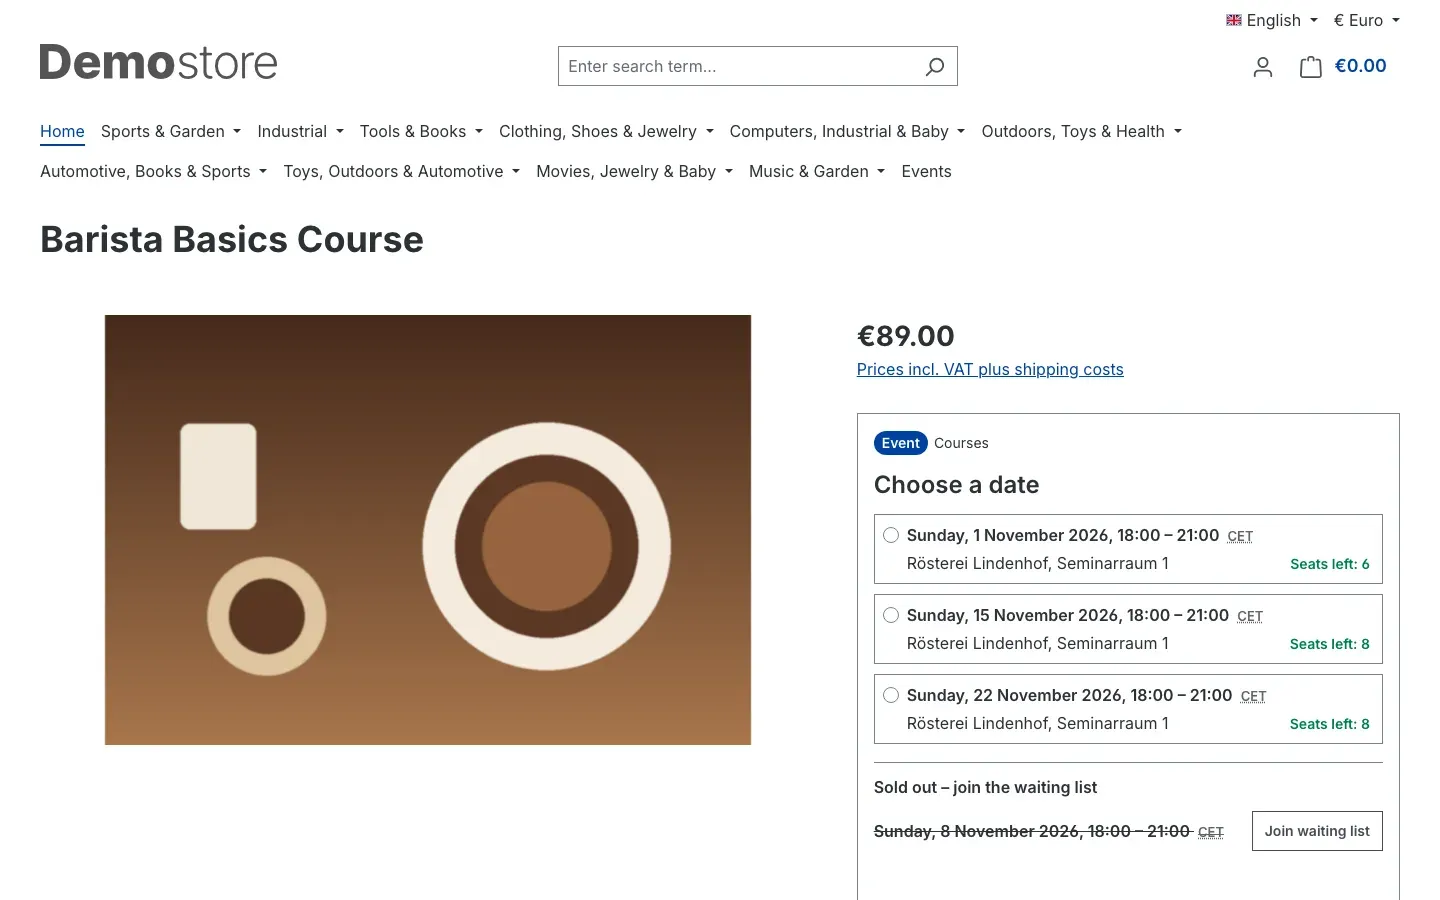This screenshot has height=900, width=1440.
Task: Open the Events menu item
Action: [x=926, y=171]
